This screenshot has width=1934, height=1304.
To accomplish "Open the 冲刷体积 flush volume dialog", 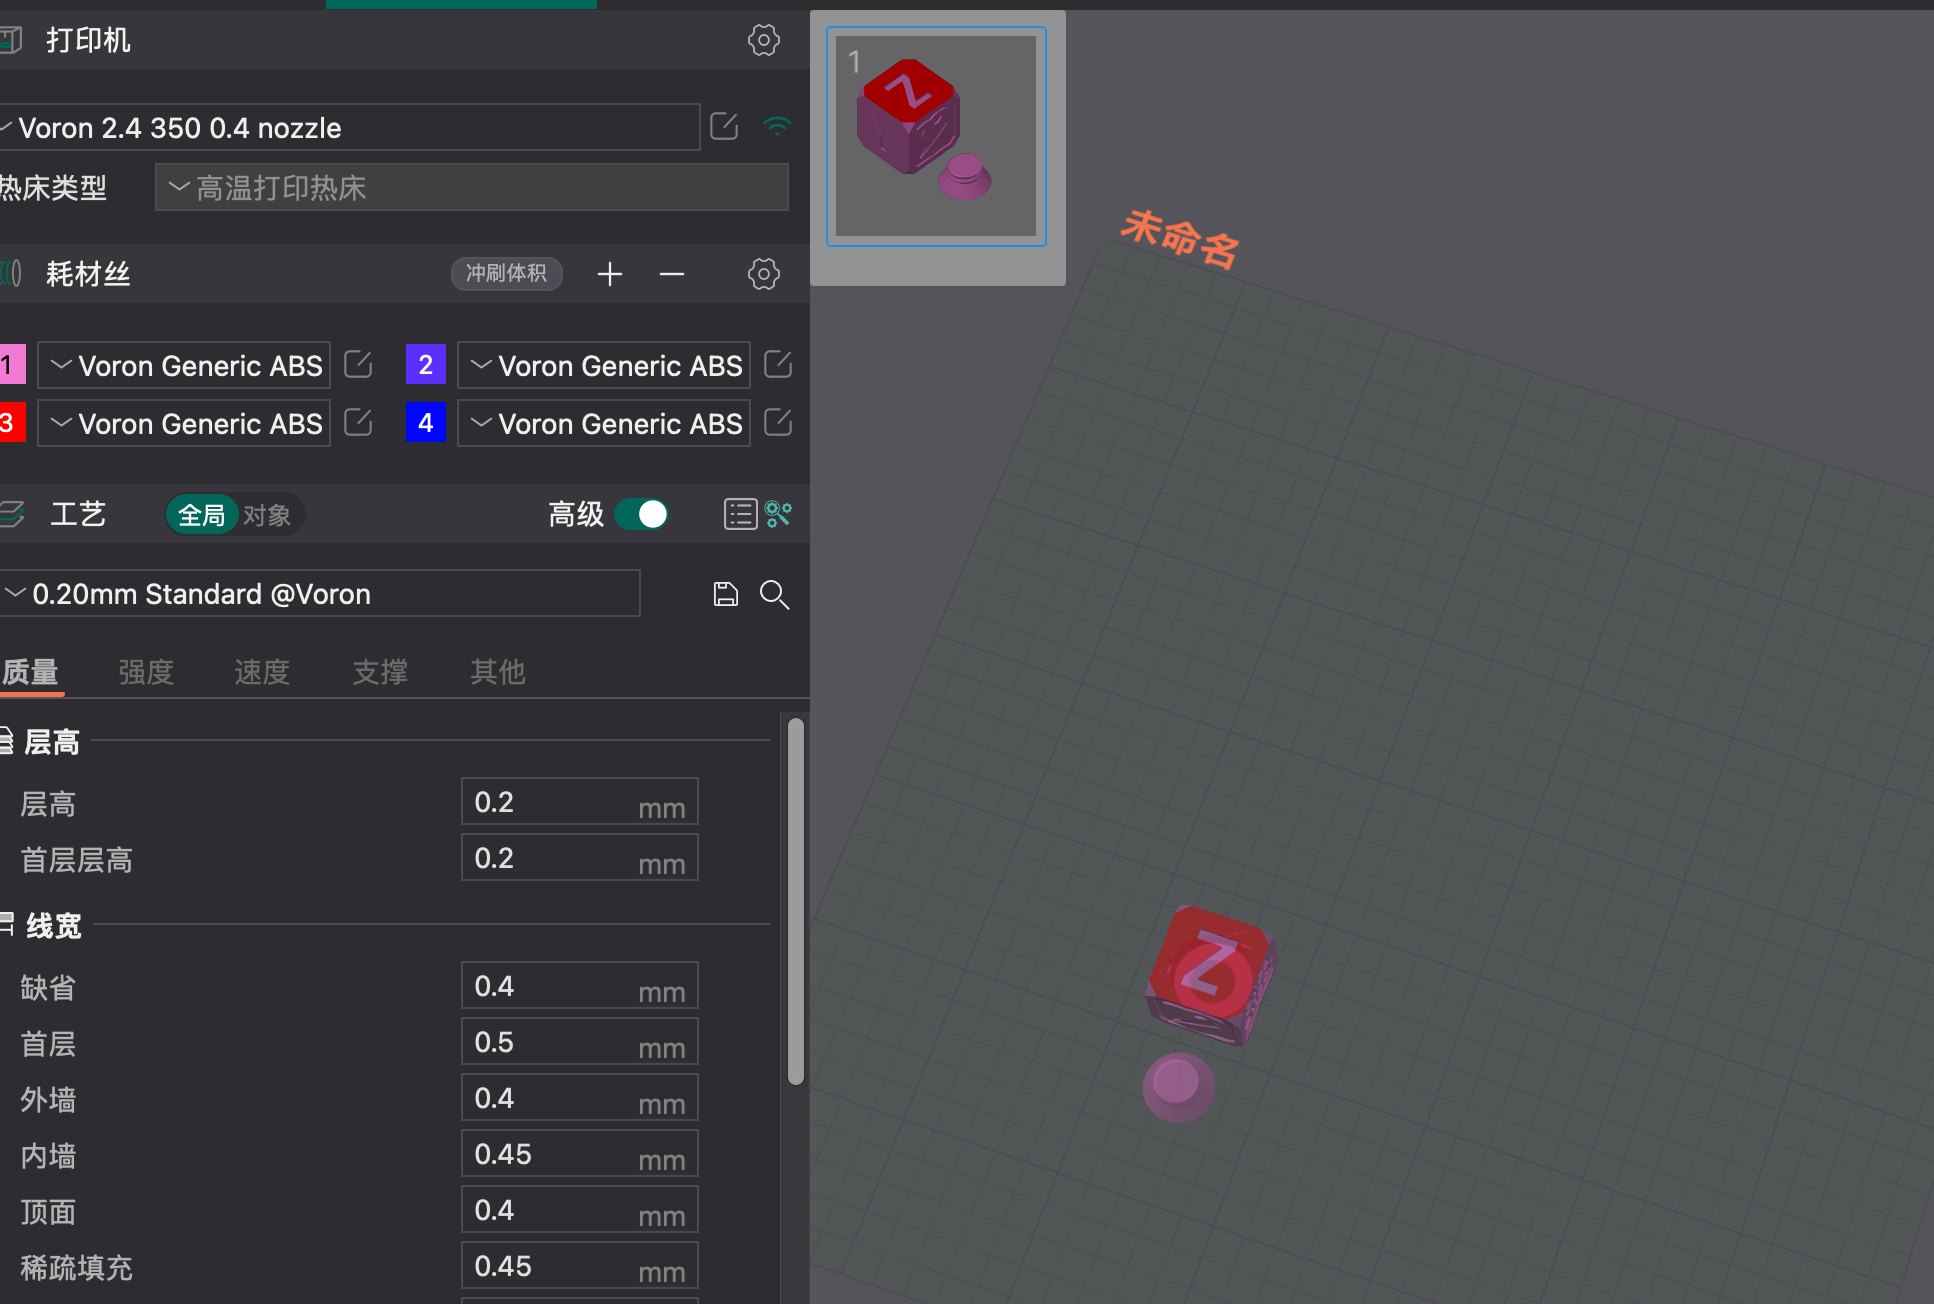I will click(x=506, y=274).
